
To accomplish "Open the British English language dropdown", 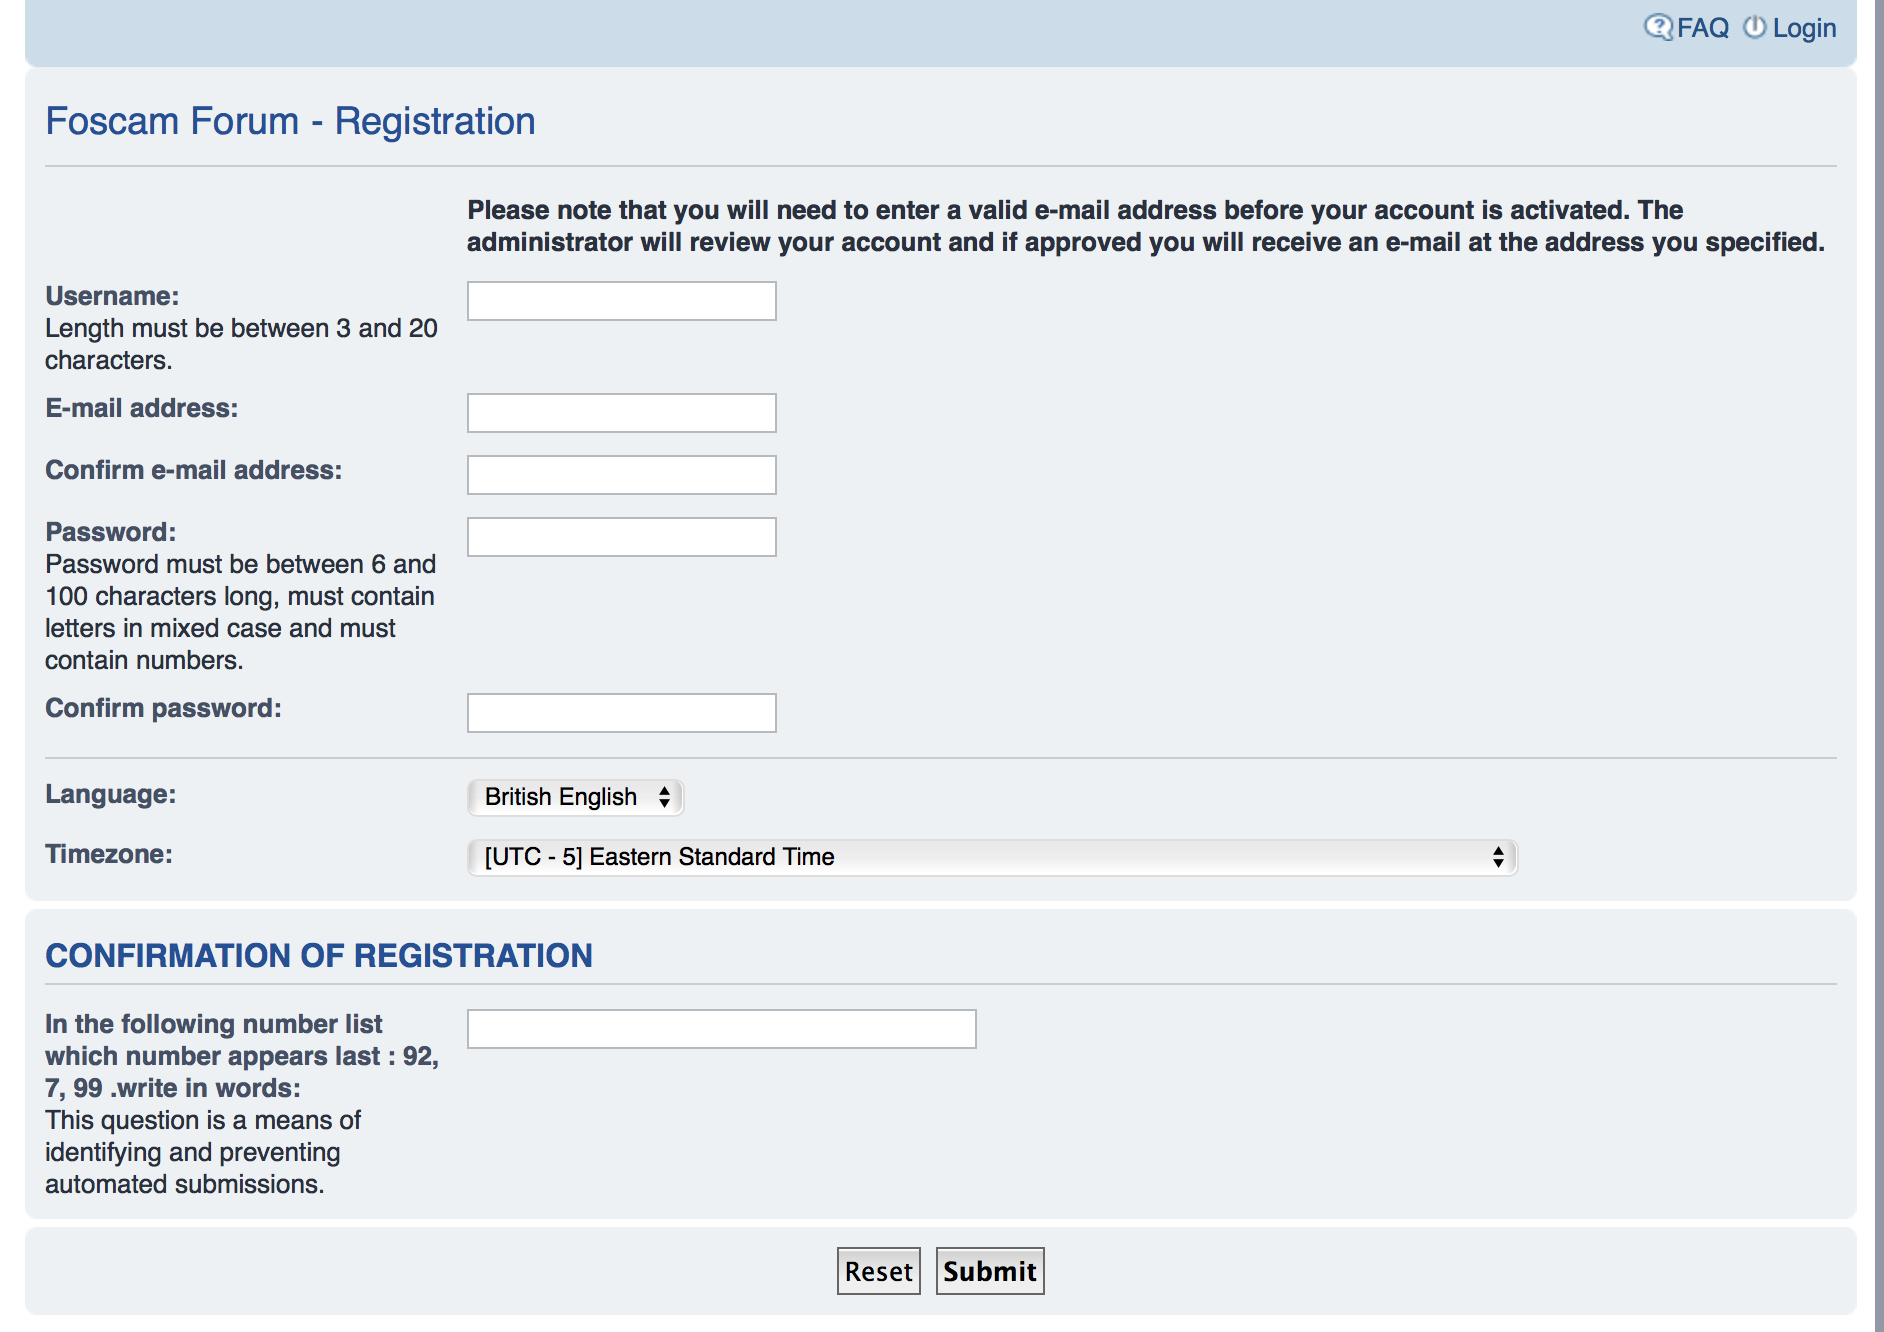I will coord(576,797).
